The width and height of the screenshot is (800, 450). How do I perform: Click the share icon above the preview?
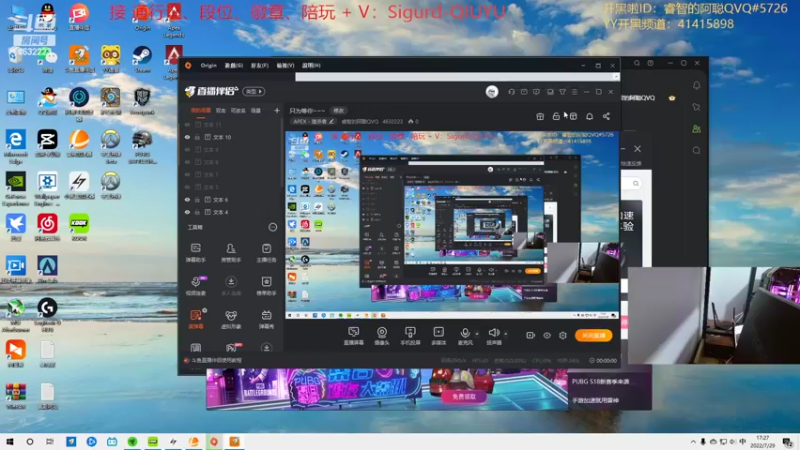(x=606, y=116)
